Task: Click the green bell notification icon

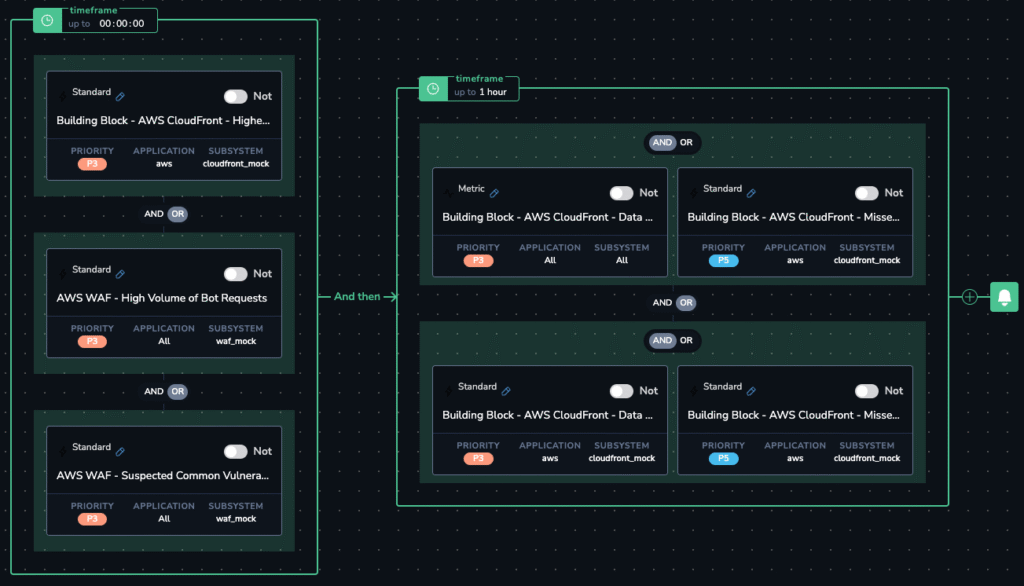Action: pos(1004,297)
